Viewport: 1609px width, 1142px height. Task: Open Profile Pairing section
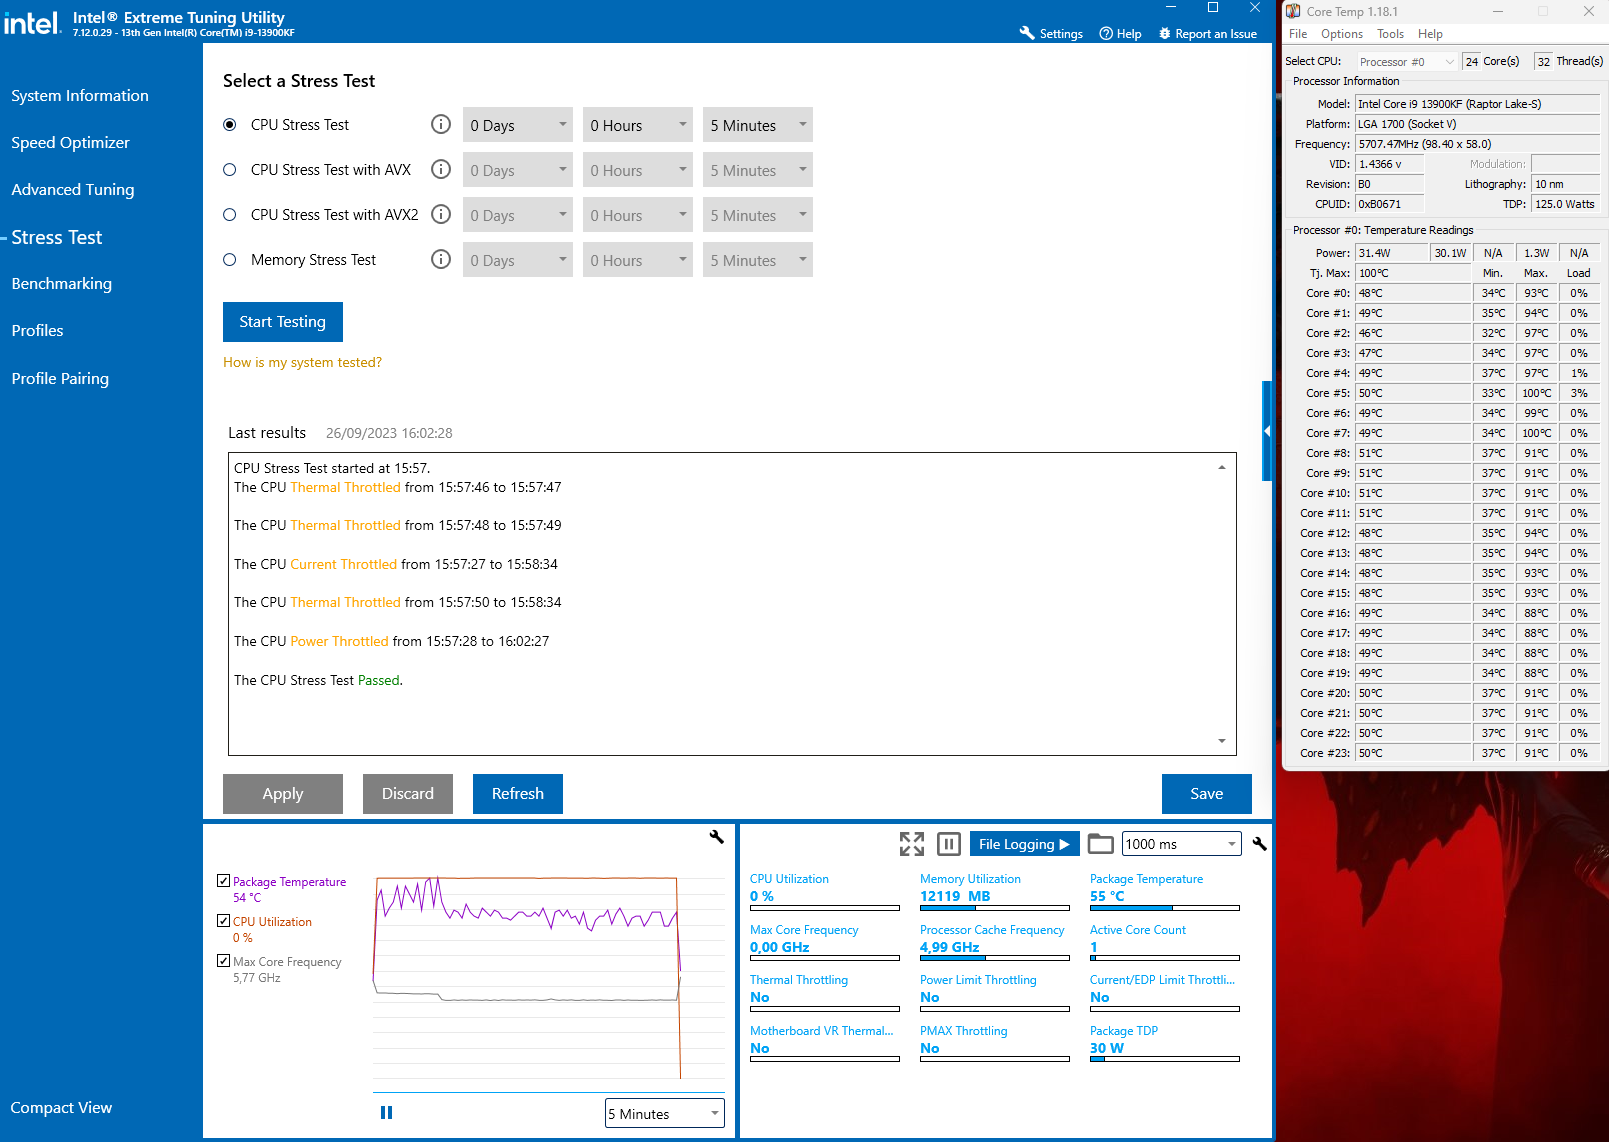60,378
